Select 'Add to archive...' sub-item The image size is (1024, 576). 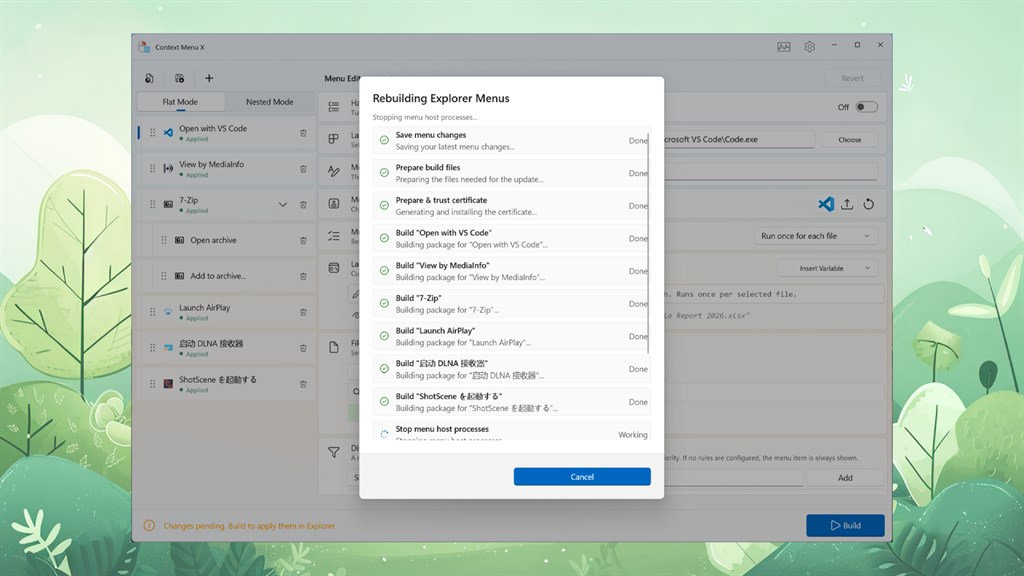tap(233, 276)
